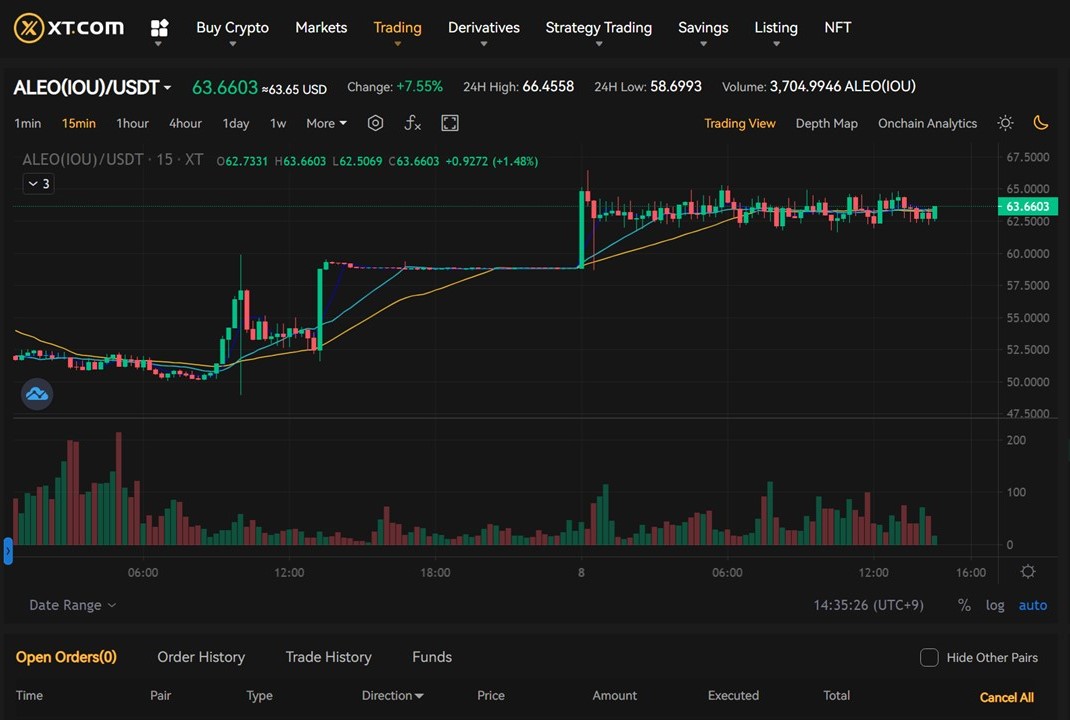Switch to light theme sun icon
The height and width of the screenshot is (720, 1070).
[x=1005, y=123]
